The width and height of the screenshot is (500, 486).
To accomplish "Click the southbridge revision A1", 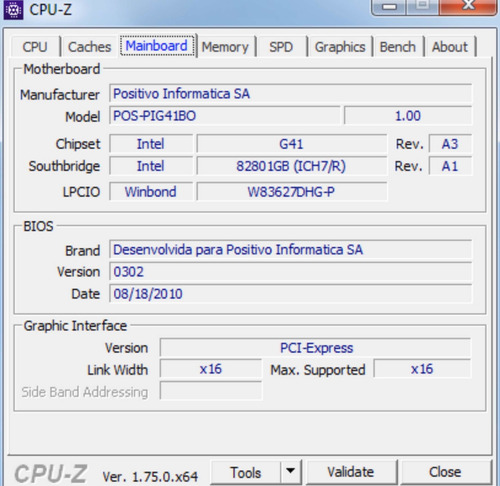I will pos(450,166).
